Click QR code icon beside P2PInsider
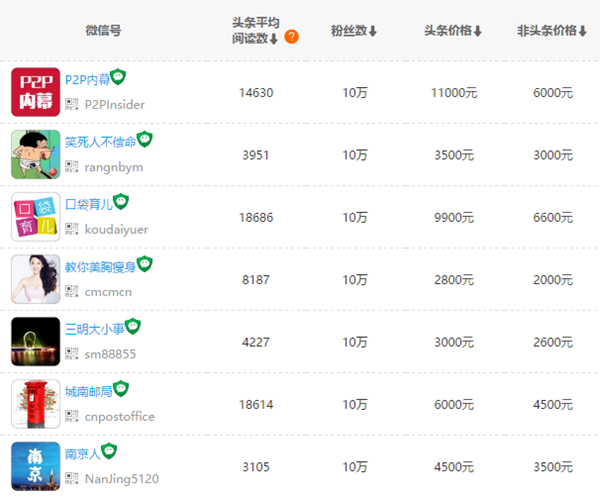The image size is (600, 497). pyautogui.click(x=72, y=104)
